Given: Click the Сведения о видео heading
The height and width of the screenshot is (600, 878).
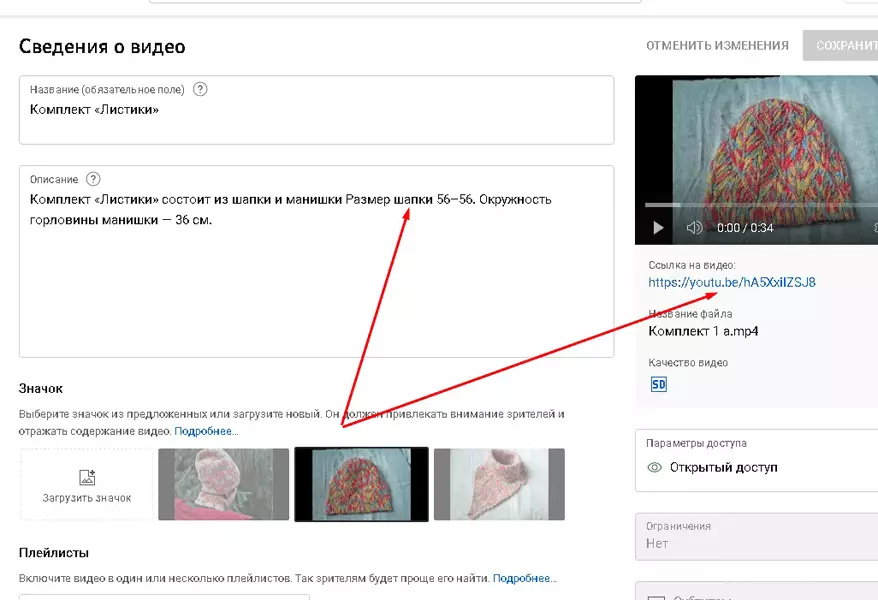Looking at the screenshot, I should point(102,46).
